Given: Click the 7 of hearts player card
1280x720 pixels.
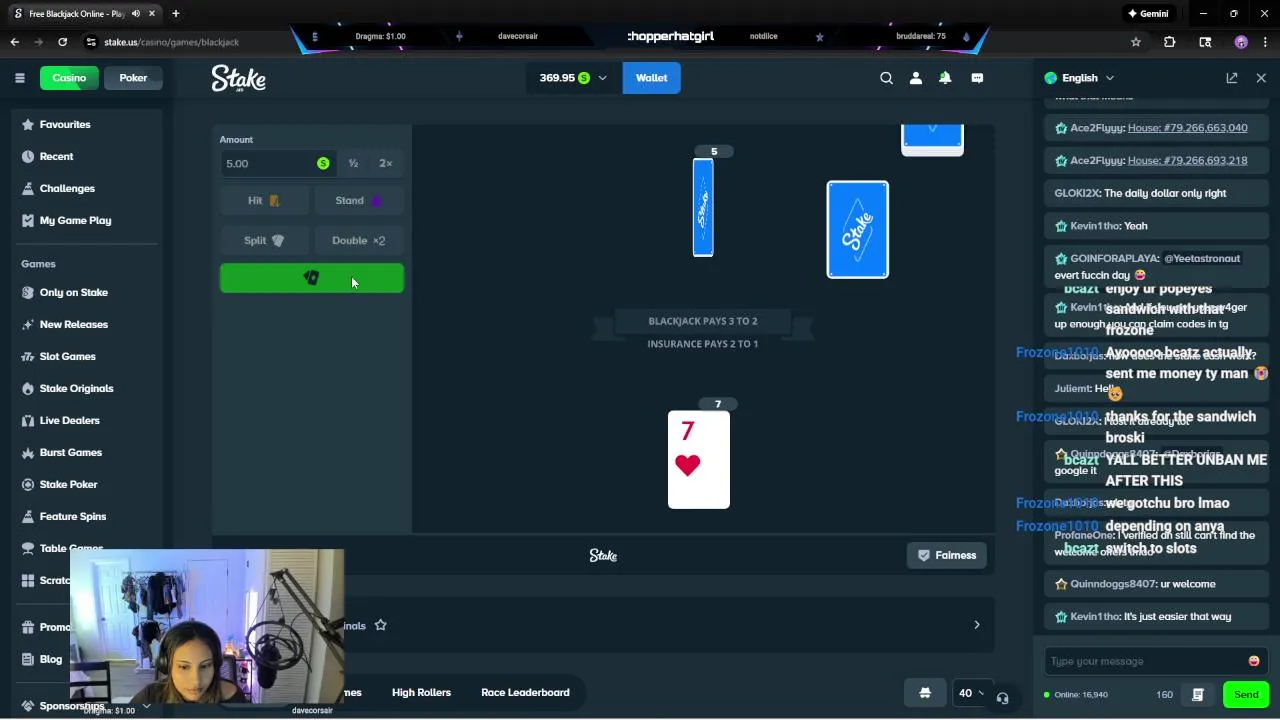Looking at the screenshot, I should coord(699,460).
